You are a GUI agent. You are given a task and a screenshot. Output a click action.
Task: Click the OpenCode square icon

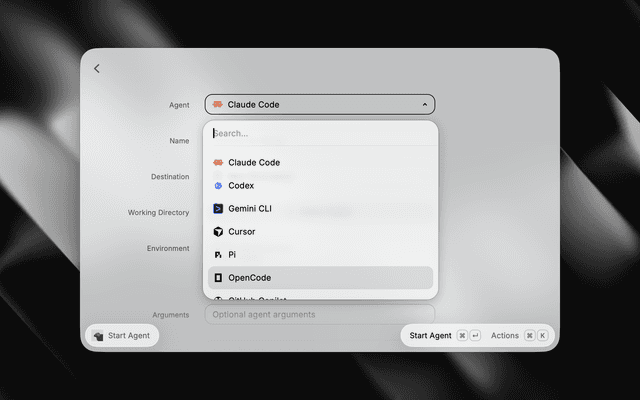tap(218, 278)
